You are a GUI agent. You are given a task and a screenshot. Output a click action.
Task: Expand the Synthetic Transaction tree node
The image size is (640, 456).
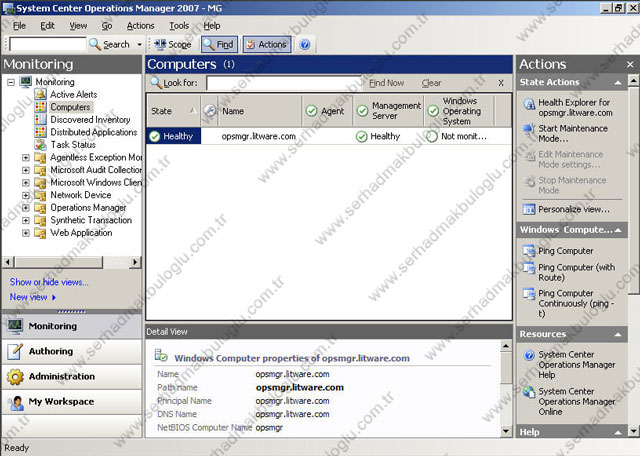click(26, 220)
